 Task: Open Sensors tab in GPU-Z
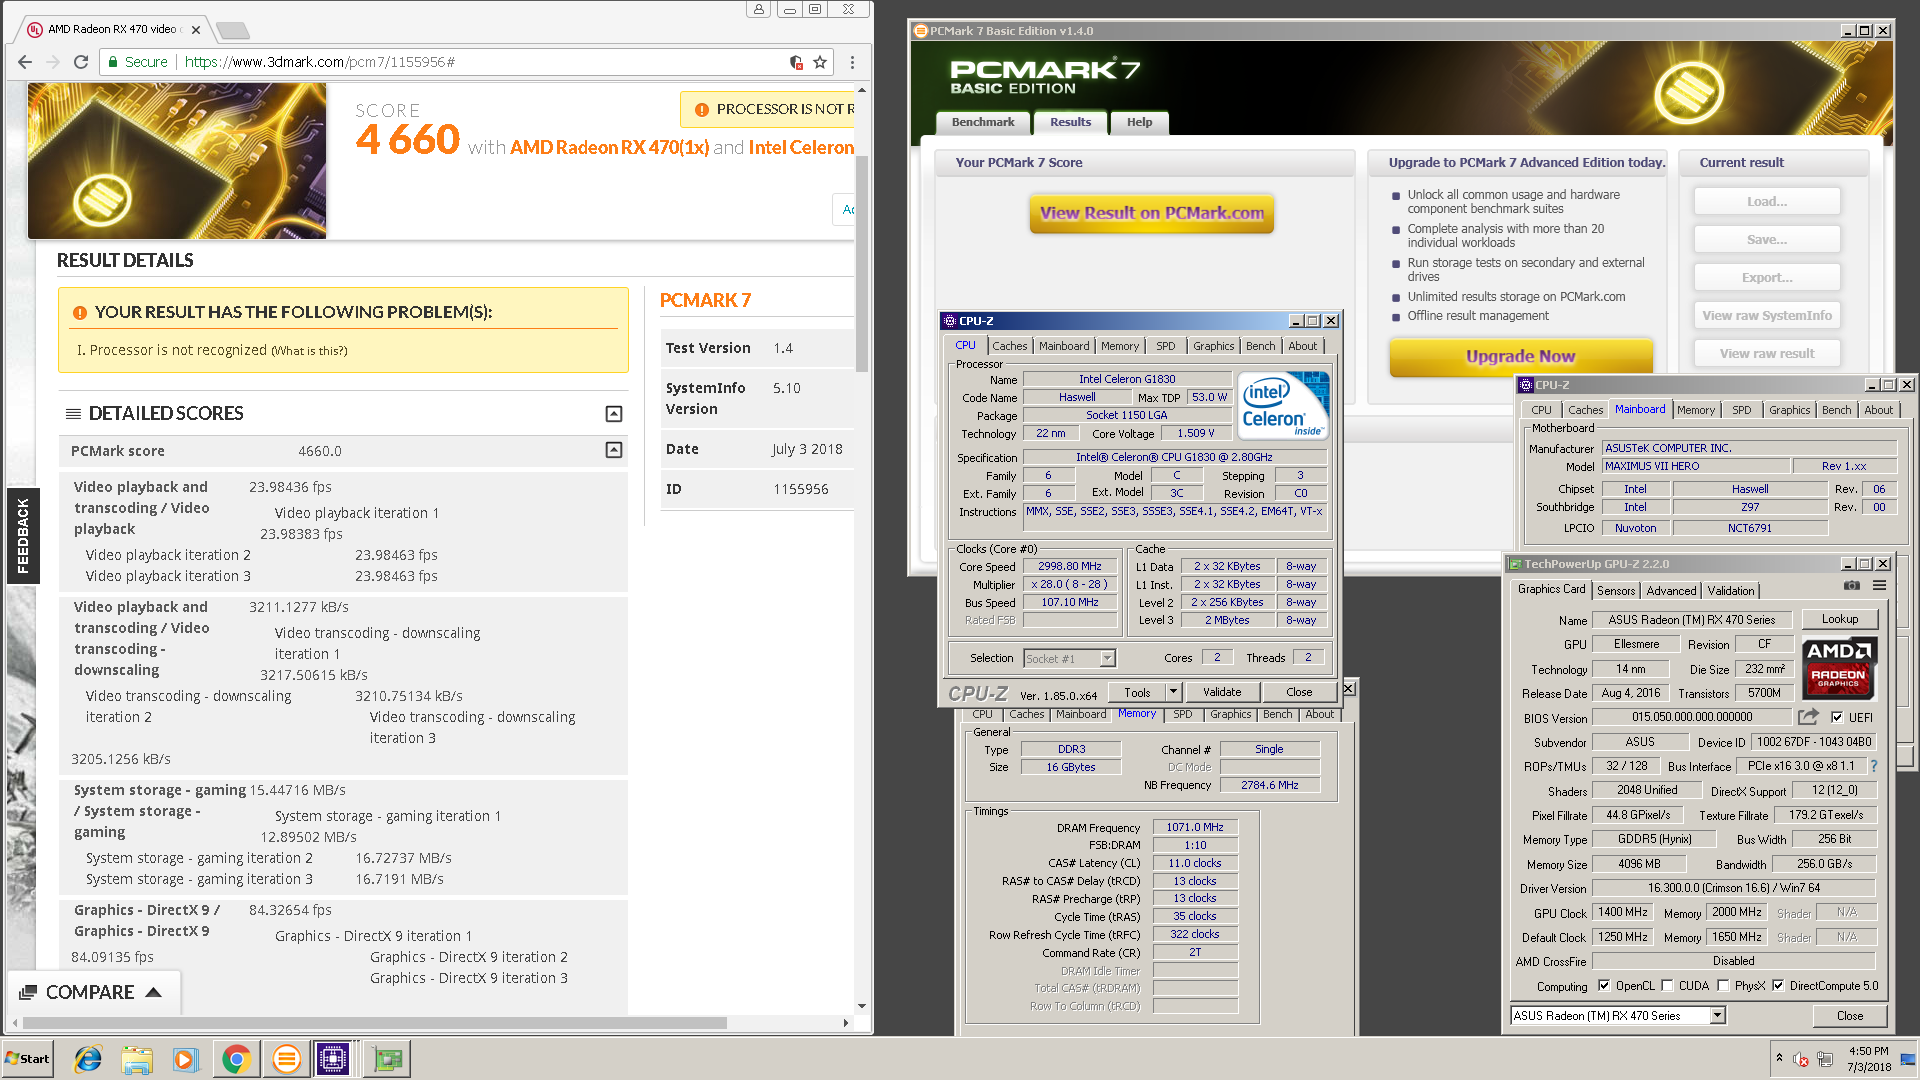point(1615,591)
